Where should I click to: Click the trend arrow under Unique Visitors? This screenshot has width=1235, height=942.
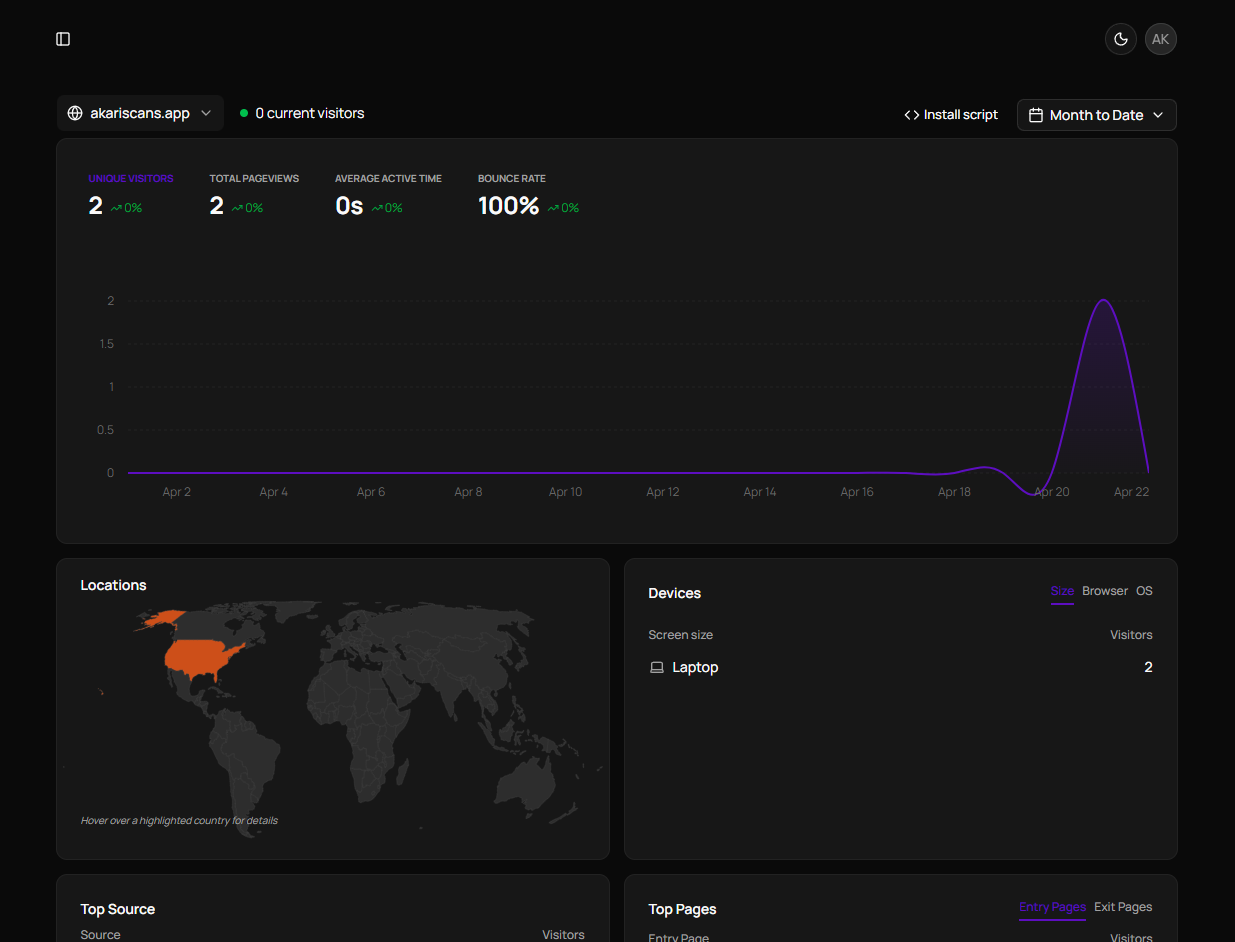click(x=116, y=208)
